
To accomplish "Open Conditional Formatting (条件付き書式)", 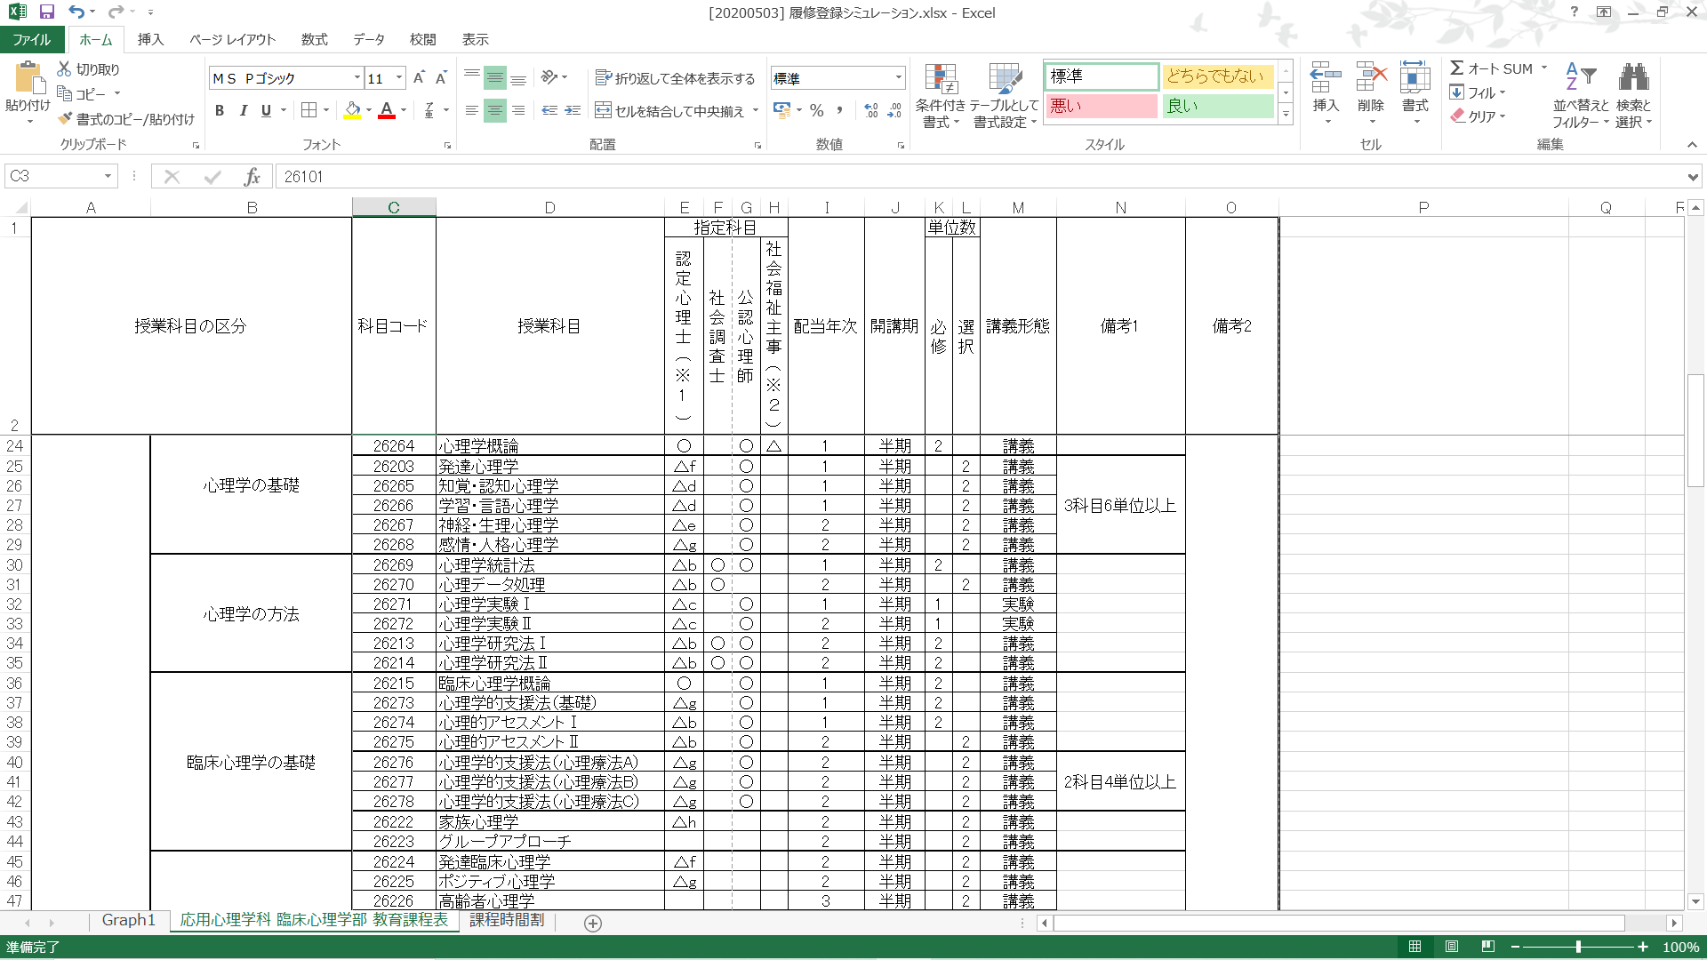I will (939, 96).
